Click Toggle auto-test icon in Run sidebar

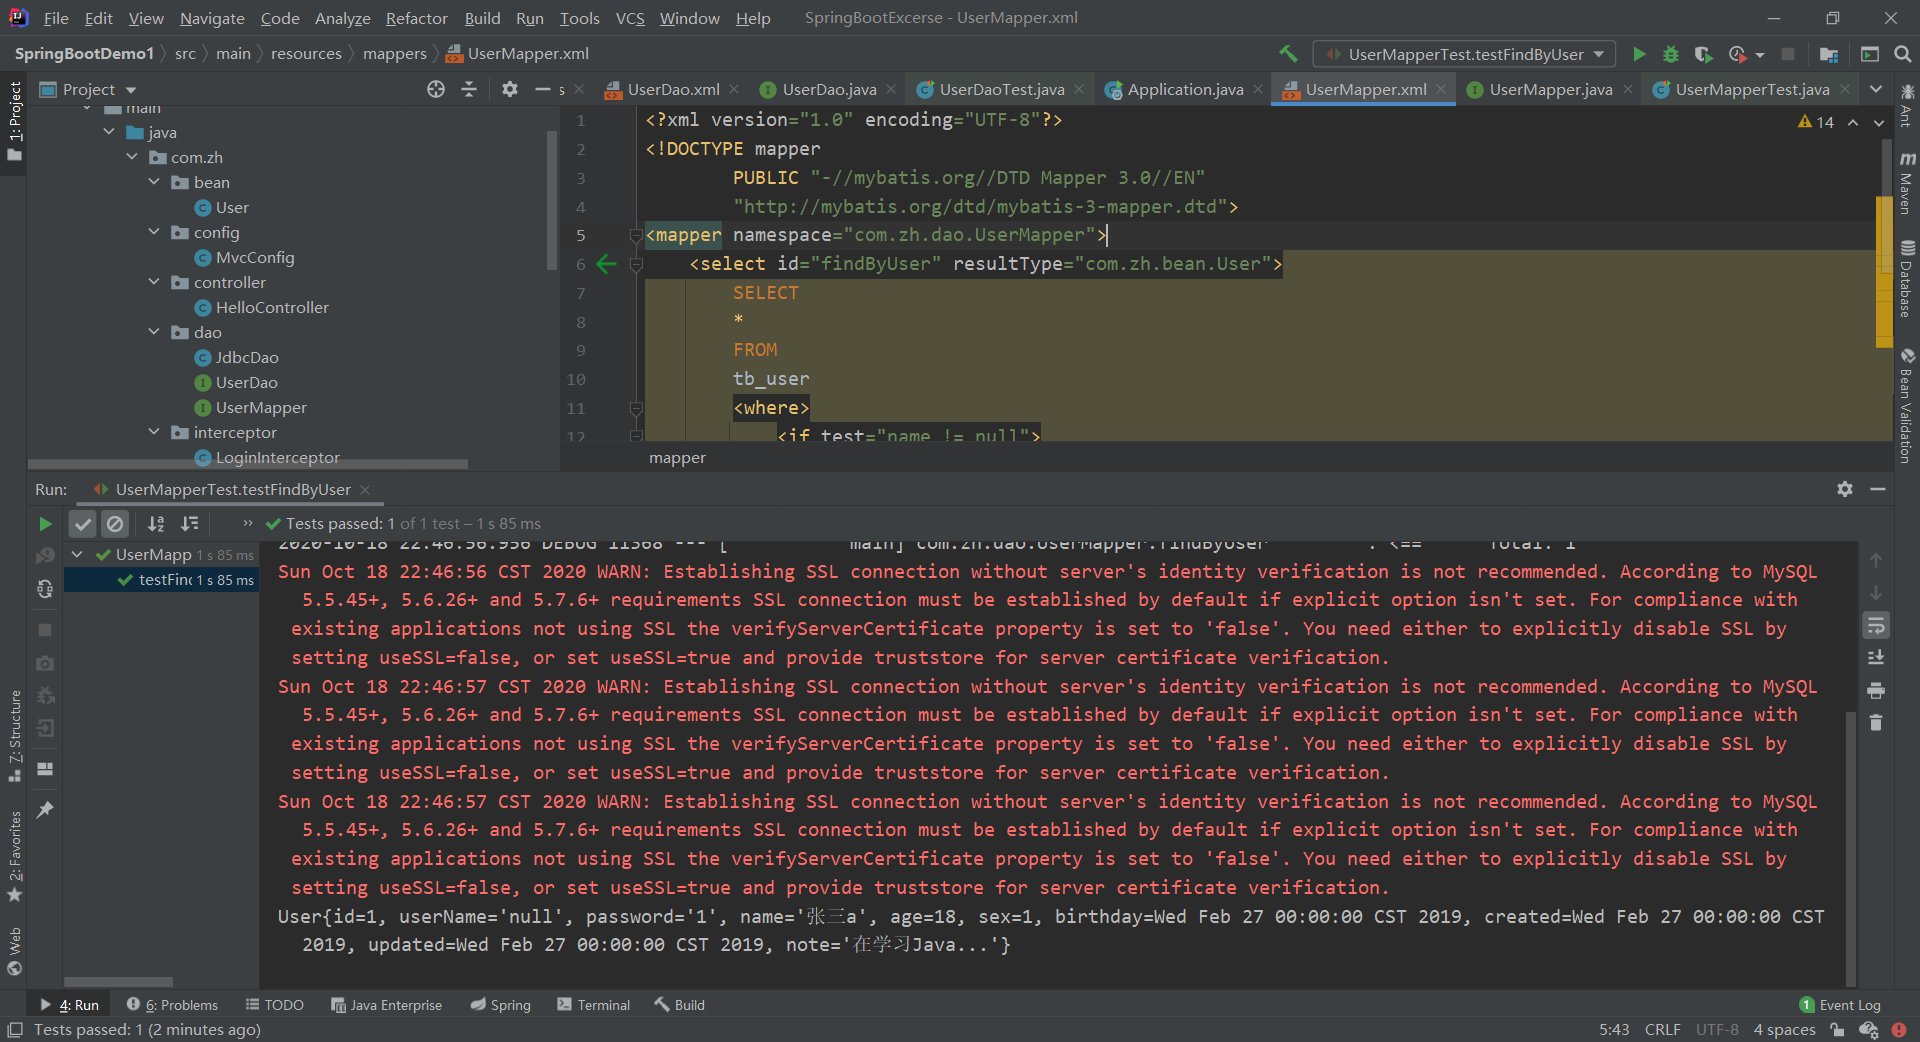coord(45,589)
